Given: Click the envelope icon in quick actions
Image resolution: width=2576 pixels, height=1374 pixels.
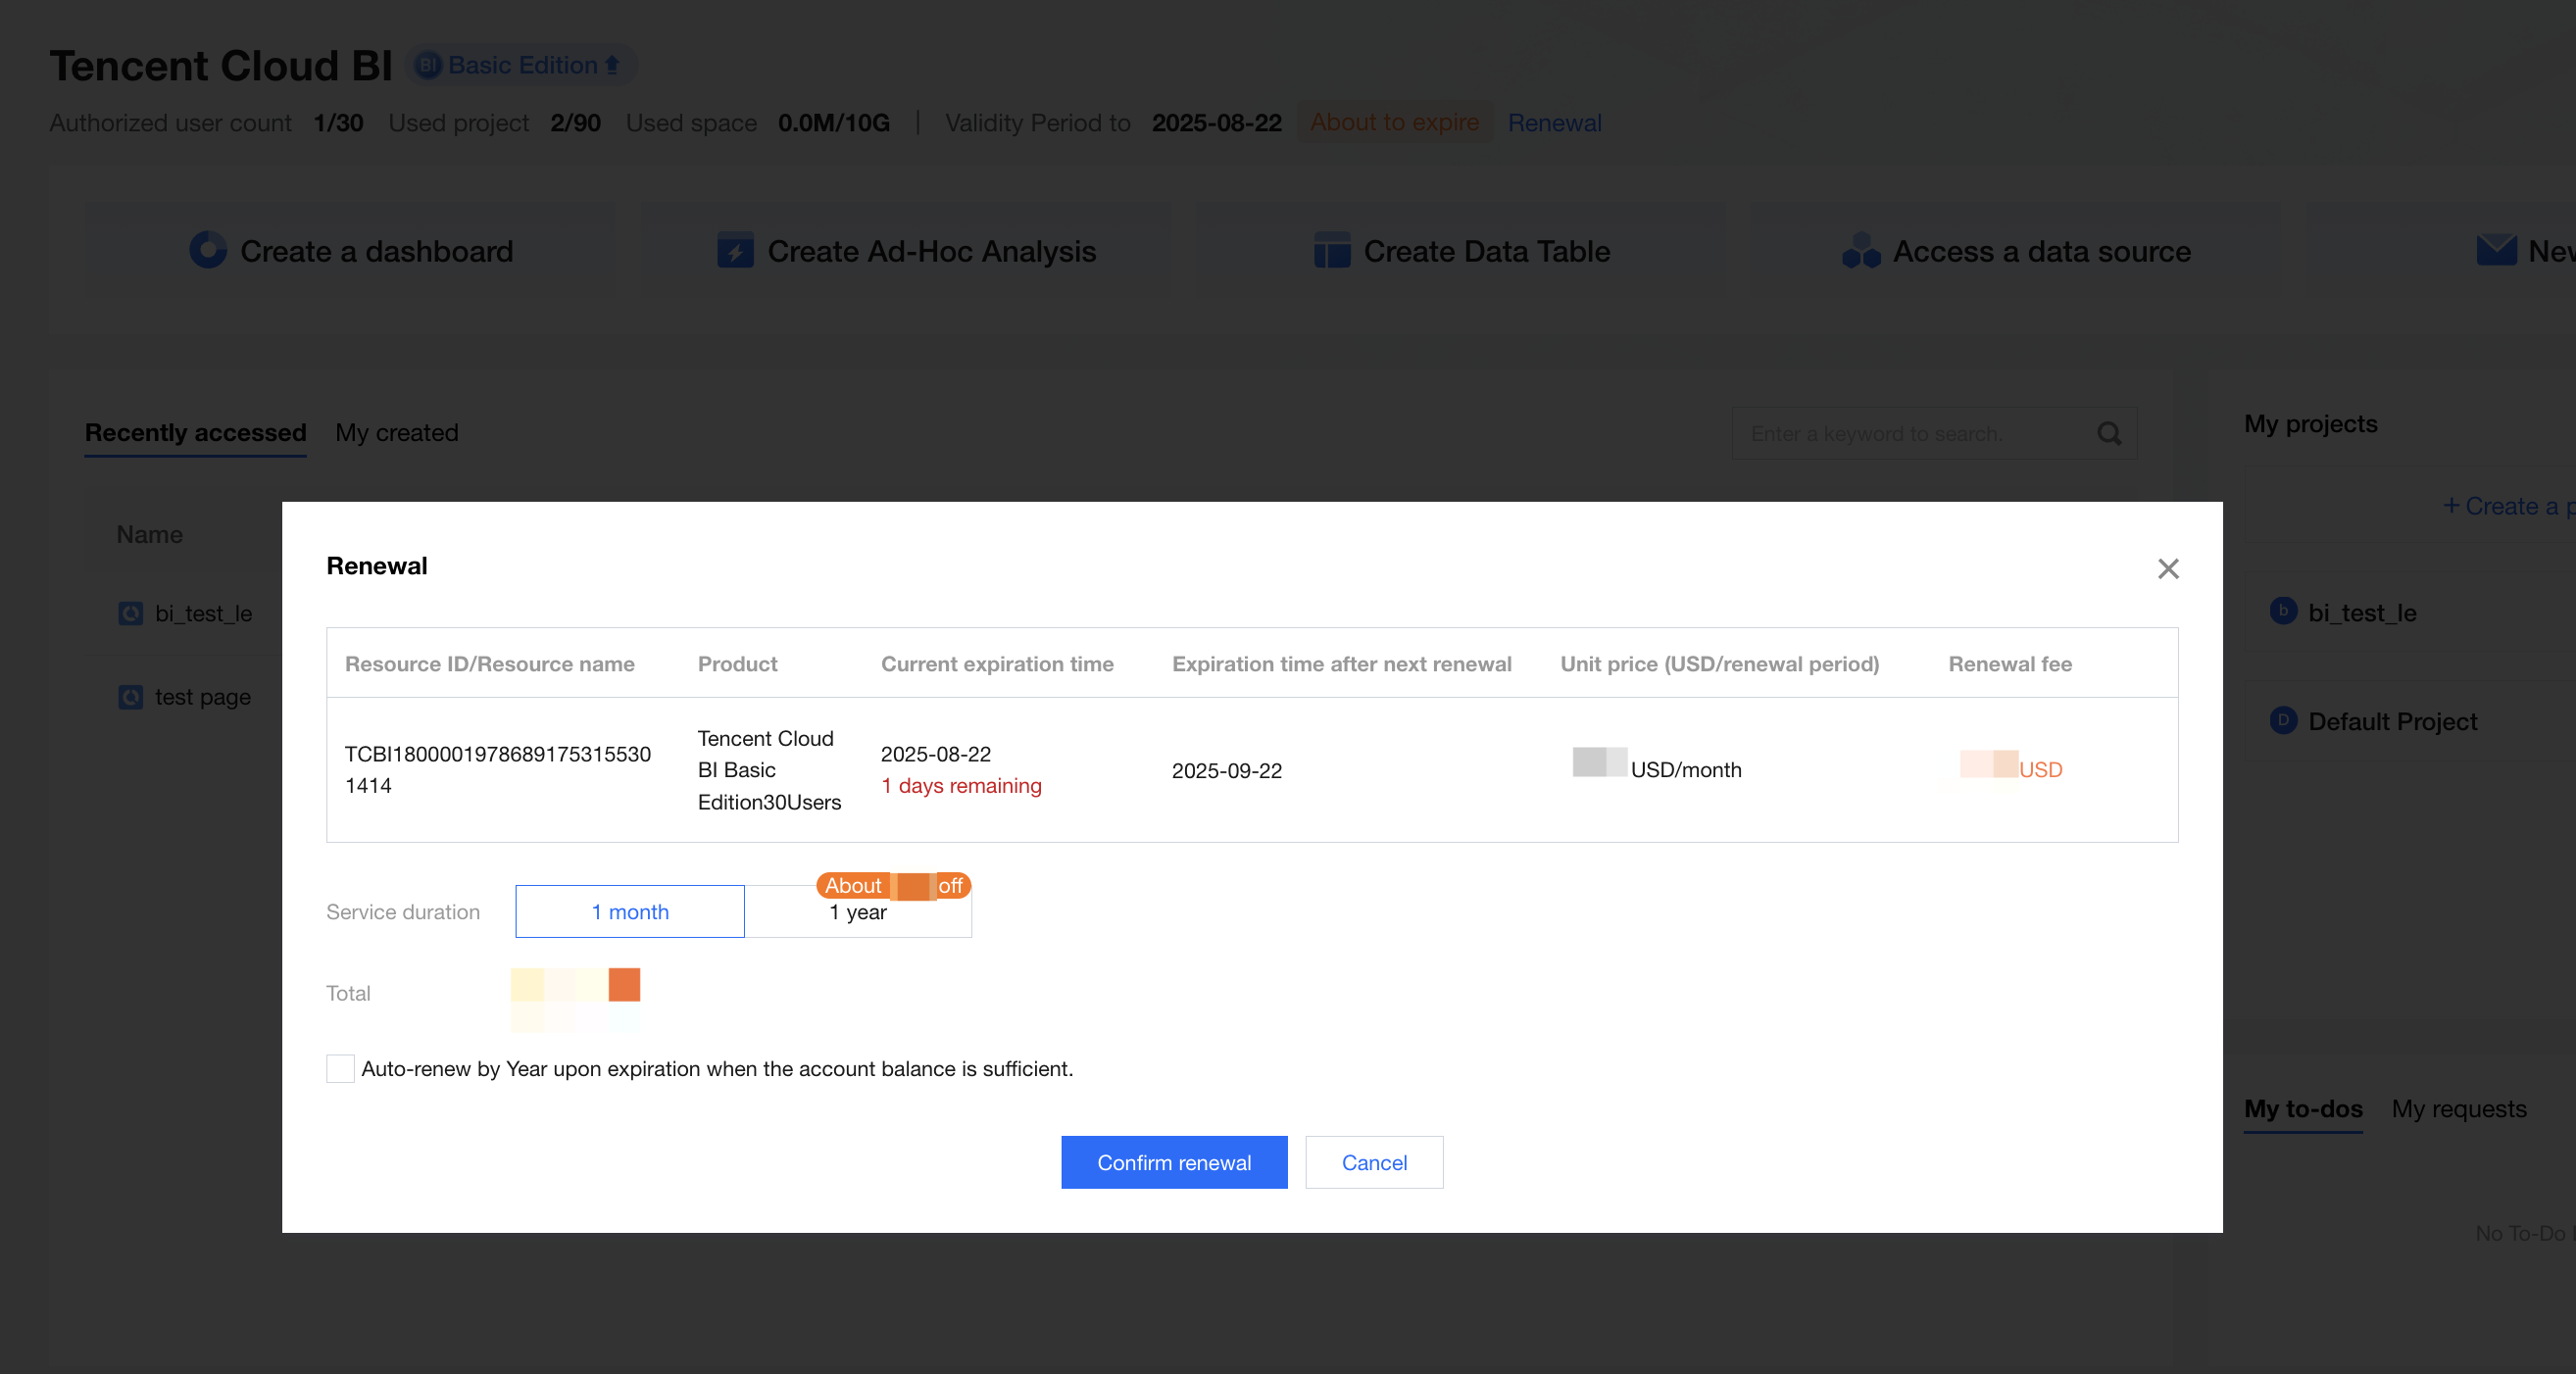Looking at the screenshot, I should [2495, 250].
